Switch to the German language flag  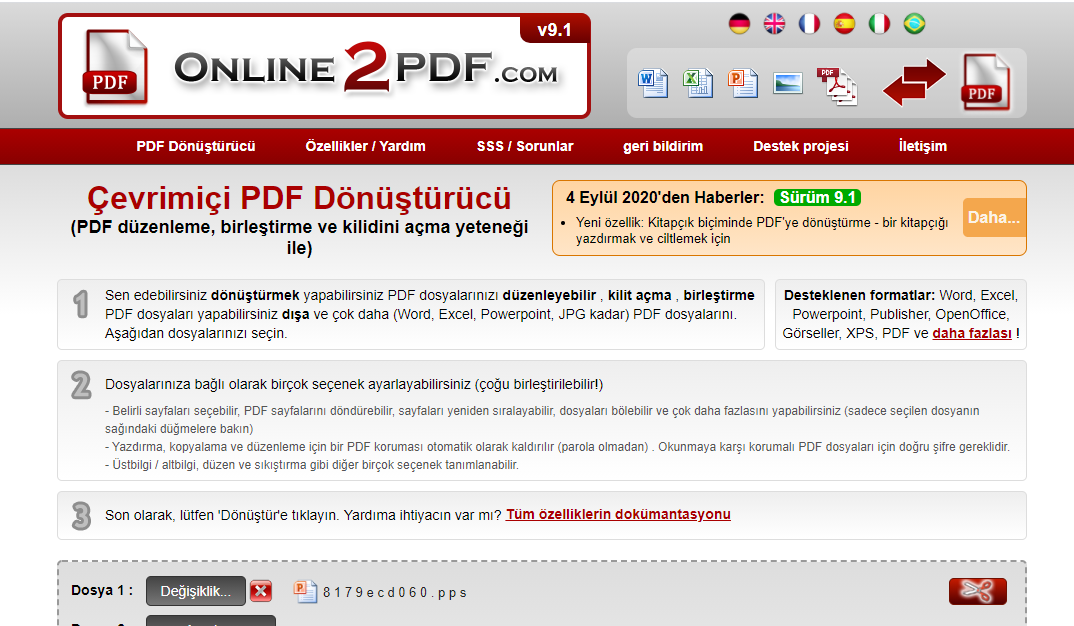[739, 24]
